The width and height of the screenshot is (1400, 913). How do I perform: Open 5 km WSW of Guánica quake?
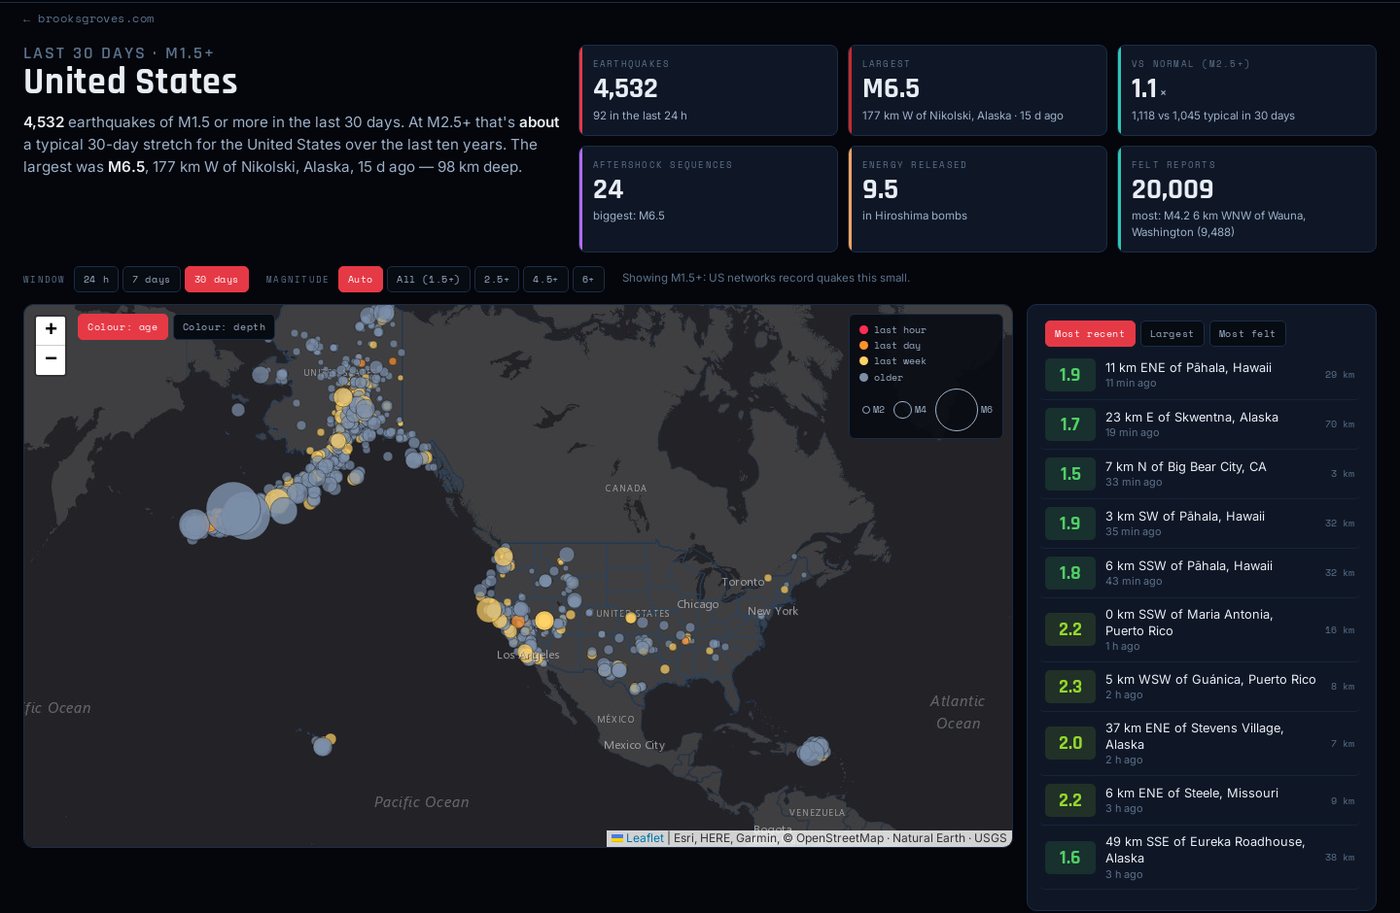[1200, 686]
